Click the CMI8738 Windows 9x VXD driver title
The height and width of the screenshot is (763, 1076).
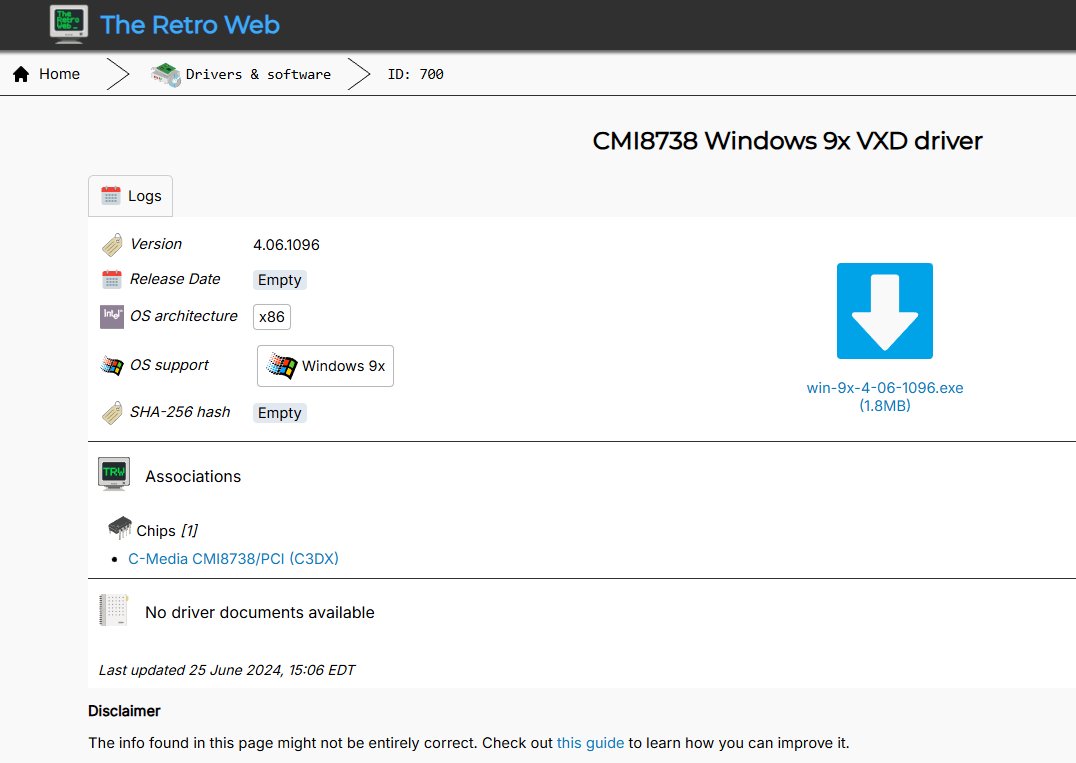click(x=787, y=141)
